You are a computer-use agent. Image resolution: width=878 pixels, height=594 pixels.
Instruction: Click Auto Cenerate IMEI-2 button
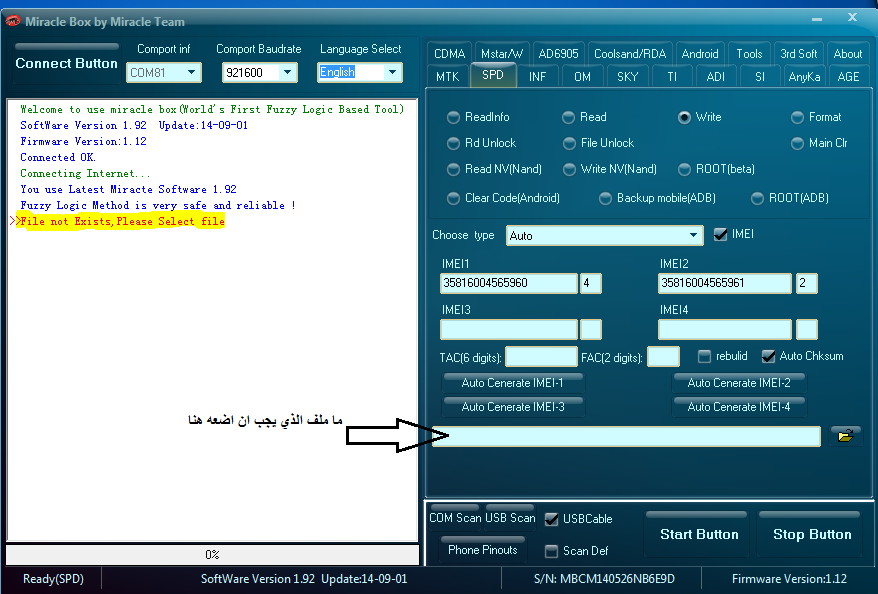point(739,383)
